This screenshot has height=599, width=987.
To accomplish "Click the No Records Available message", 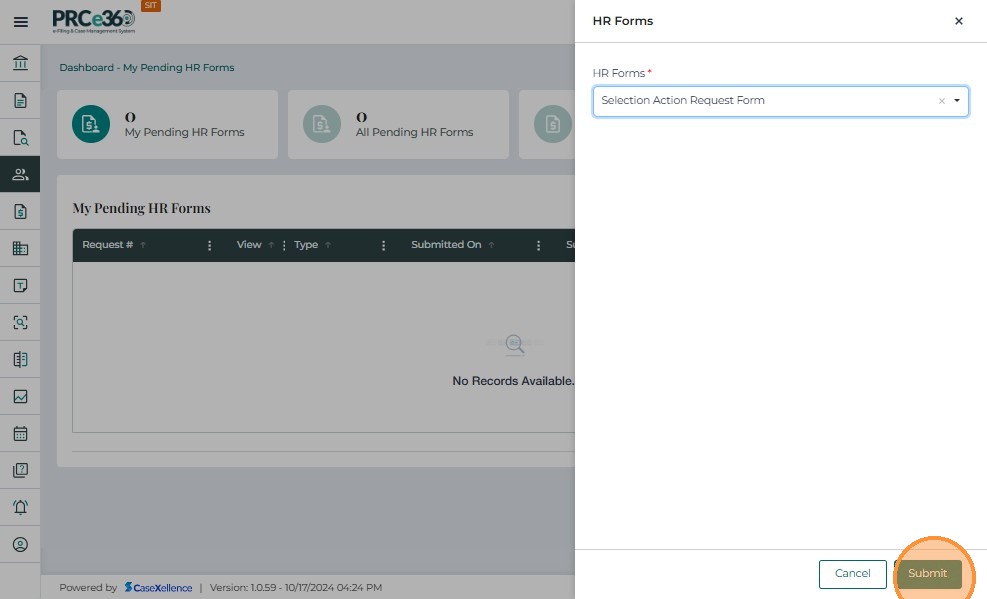I will point(513,381).
